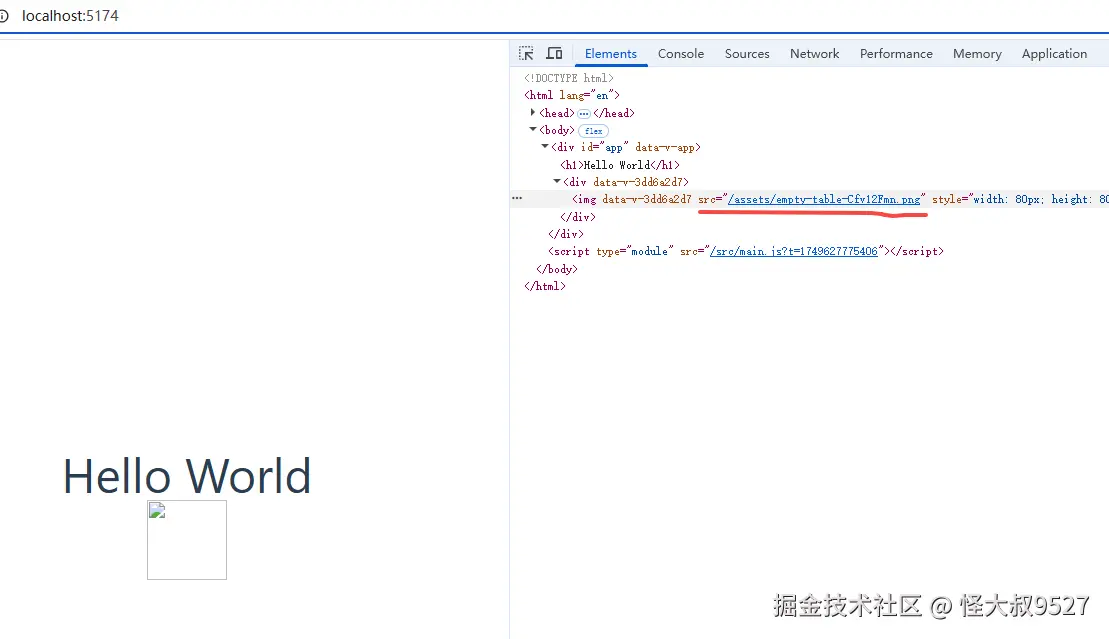Select the h1 Hello World DOM row

pyautogui.click(x=620, y=165)
